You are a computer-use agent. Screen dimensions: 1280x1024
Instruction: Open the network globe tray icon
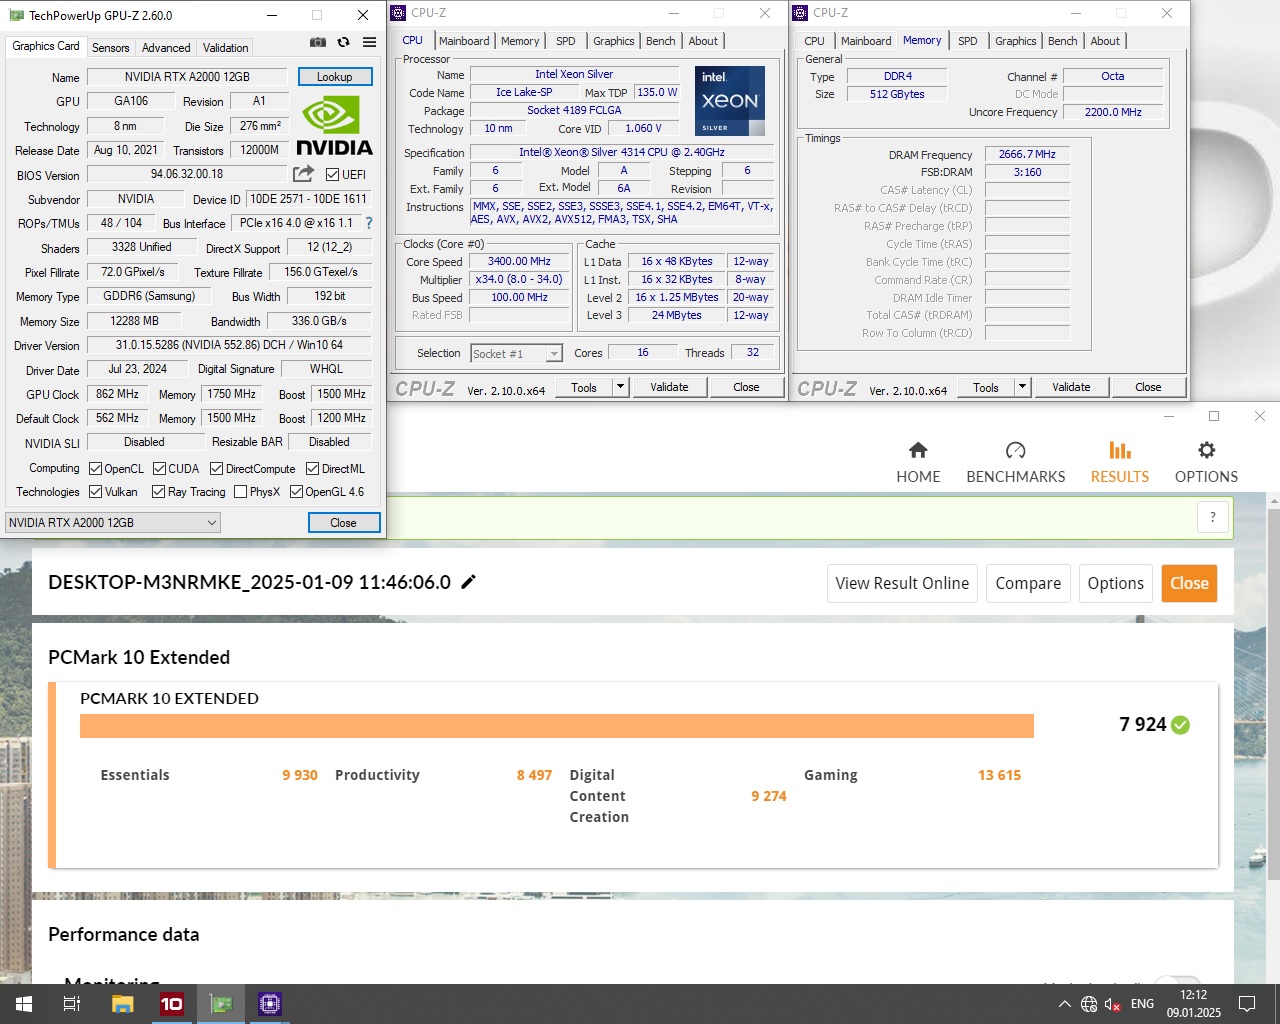click(1089, 1004)
